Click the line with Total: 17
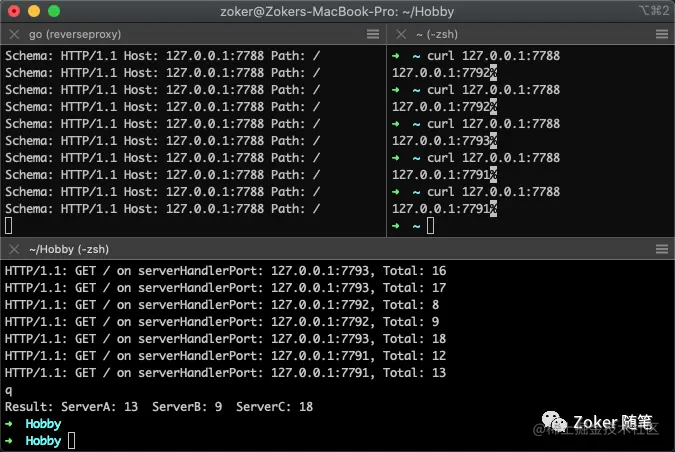The width and height of the screenshot is (675, 452). point(226,288)
